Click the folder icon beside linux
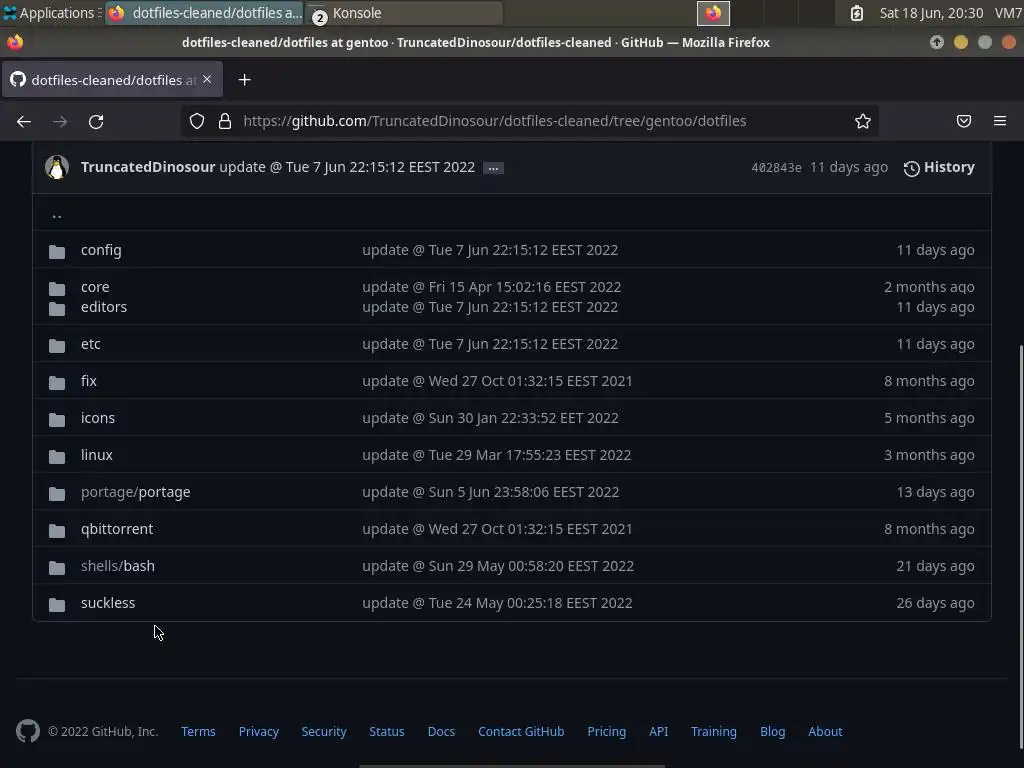This screenshot has width=1024, height=768. click(57, 456)
